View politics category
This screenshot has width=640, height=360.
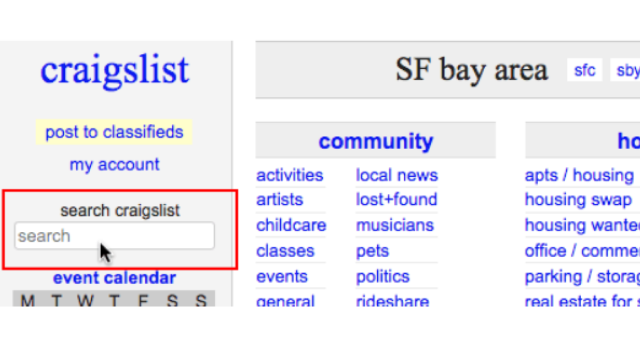pyautogui.click(x=382, y=277)
